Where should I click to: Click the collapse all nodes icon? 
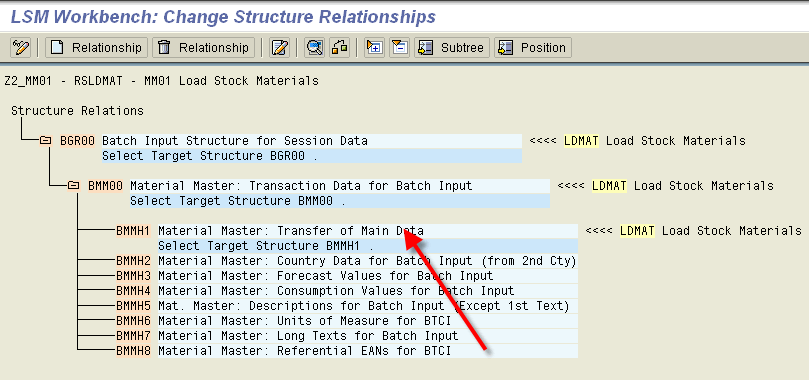[400, 47]
